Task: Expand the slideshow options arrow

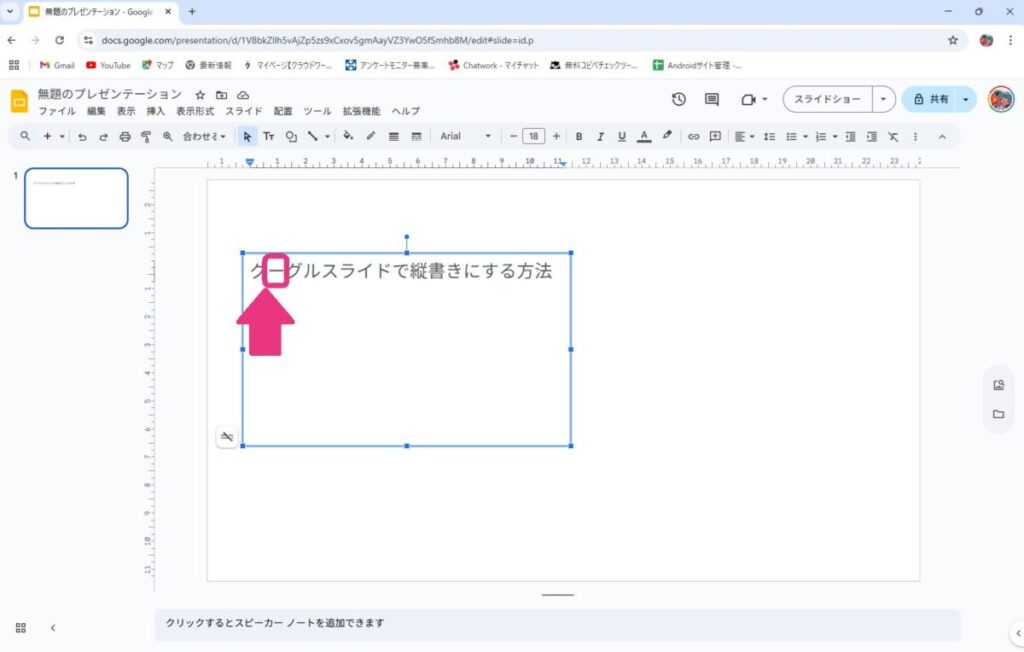Action: 884,99
